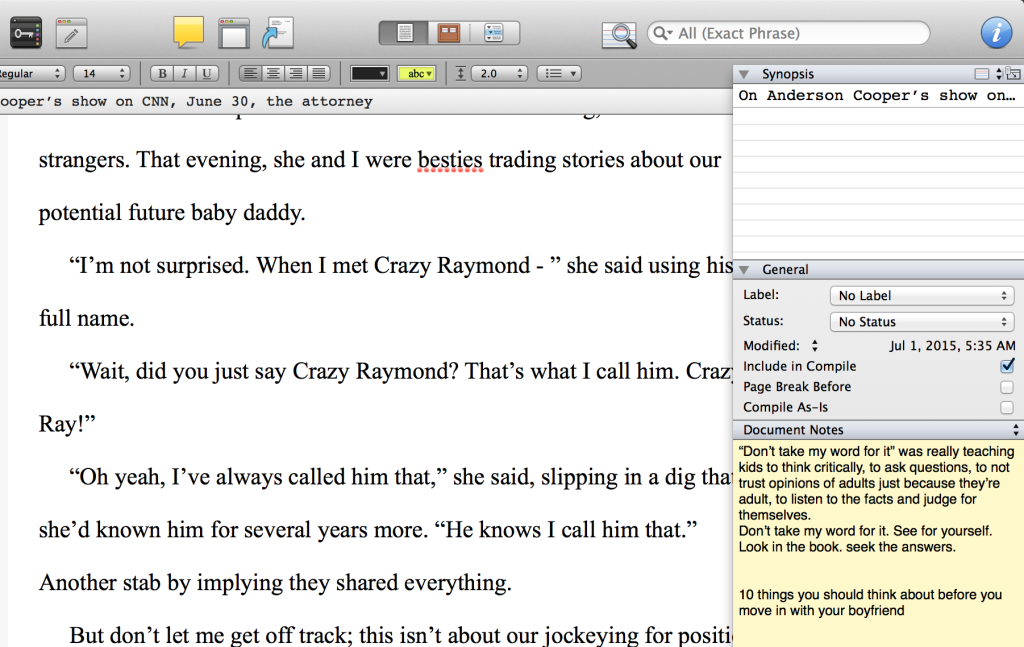
Task: Apply center text alignment
Action: (x=270, y=73)
